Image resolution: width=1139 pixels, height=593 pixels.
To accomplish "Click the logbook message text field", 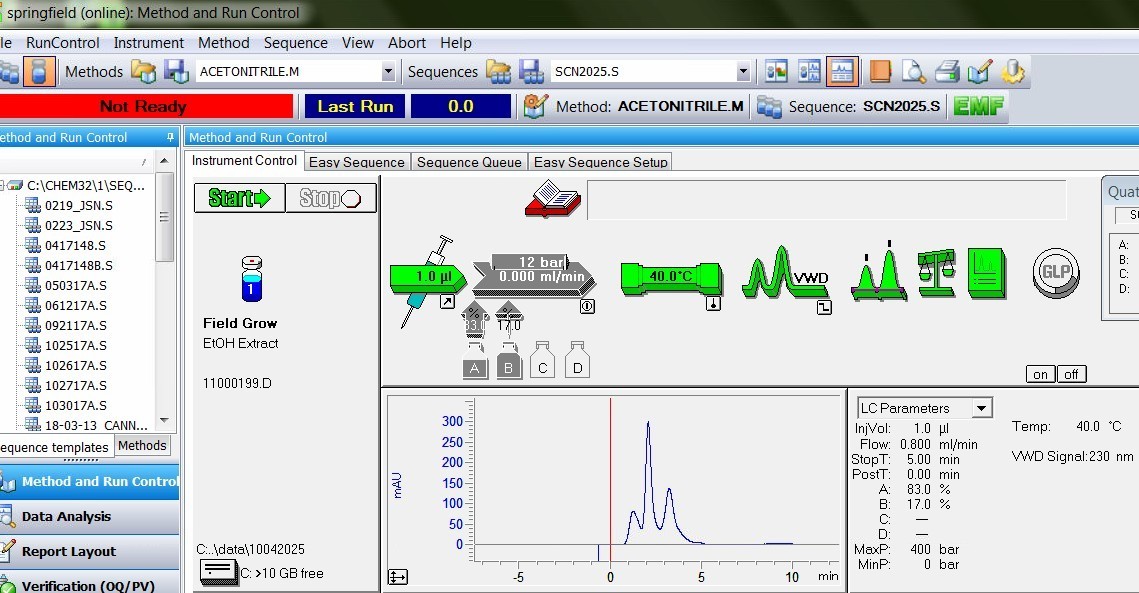I will click(826, 200).
